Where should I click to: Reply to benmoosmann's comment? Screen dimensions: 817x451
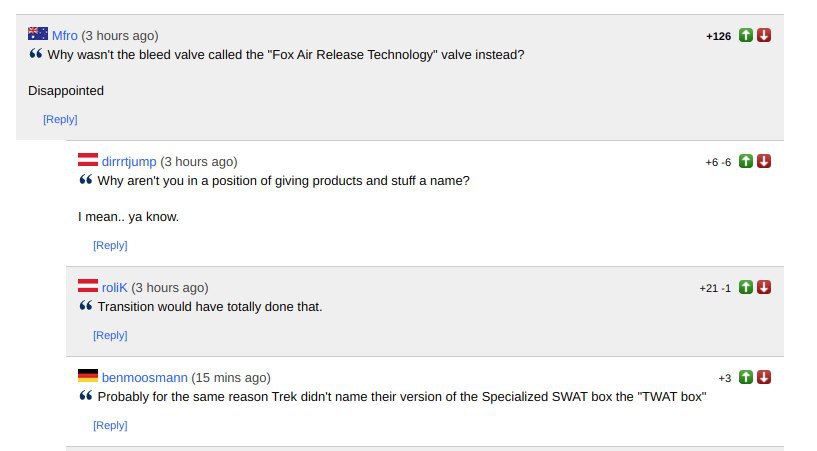pos(110,425)
